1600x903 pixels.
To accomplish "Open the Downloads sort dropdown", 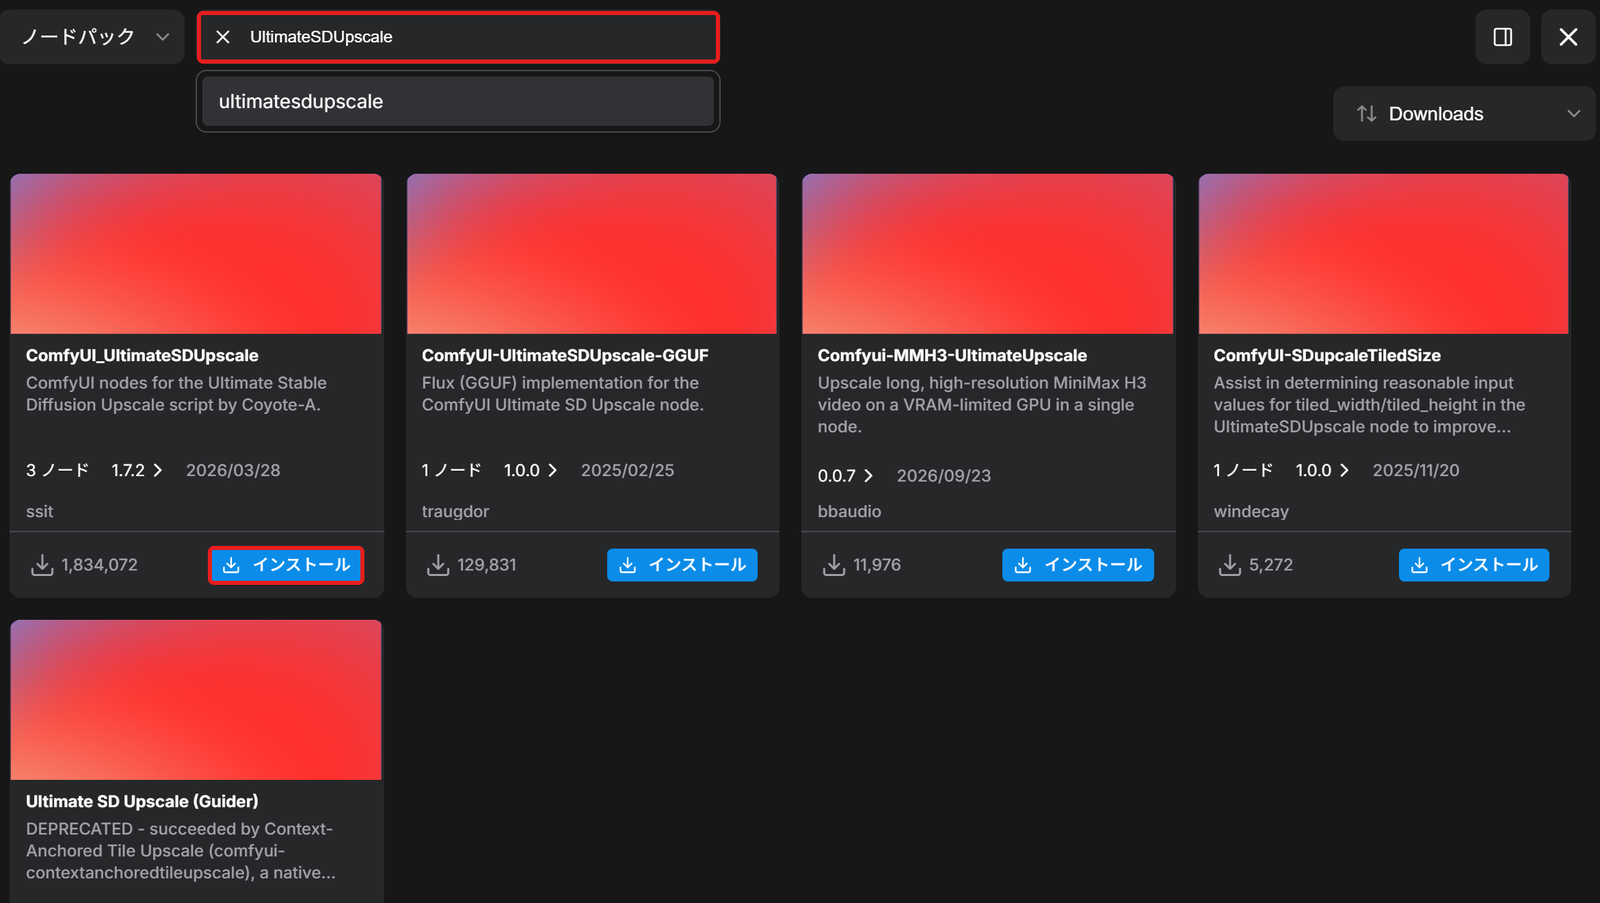I will point(1464,114).
